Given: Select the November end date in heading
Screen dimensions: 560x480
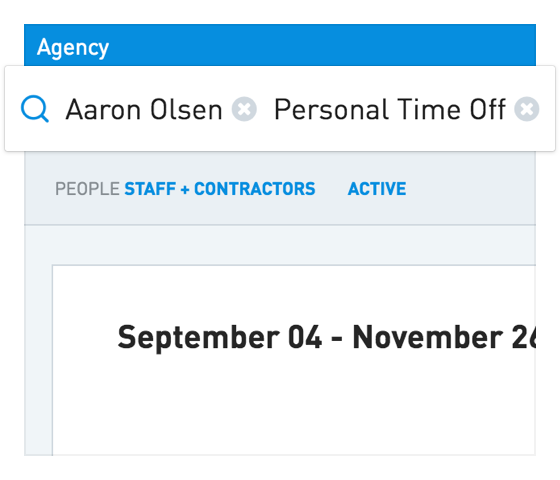Looking at the screenshot, I should click(x=444, y=338).
